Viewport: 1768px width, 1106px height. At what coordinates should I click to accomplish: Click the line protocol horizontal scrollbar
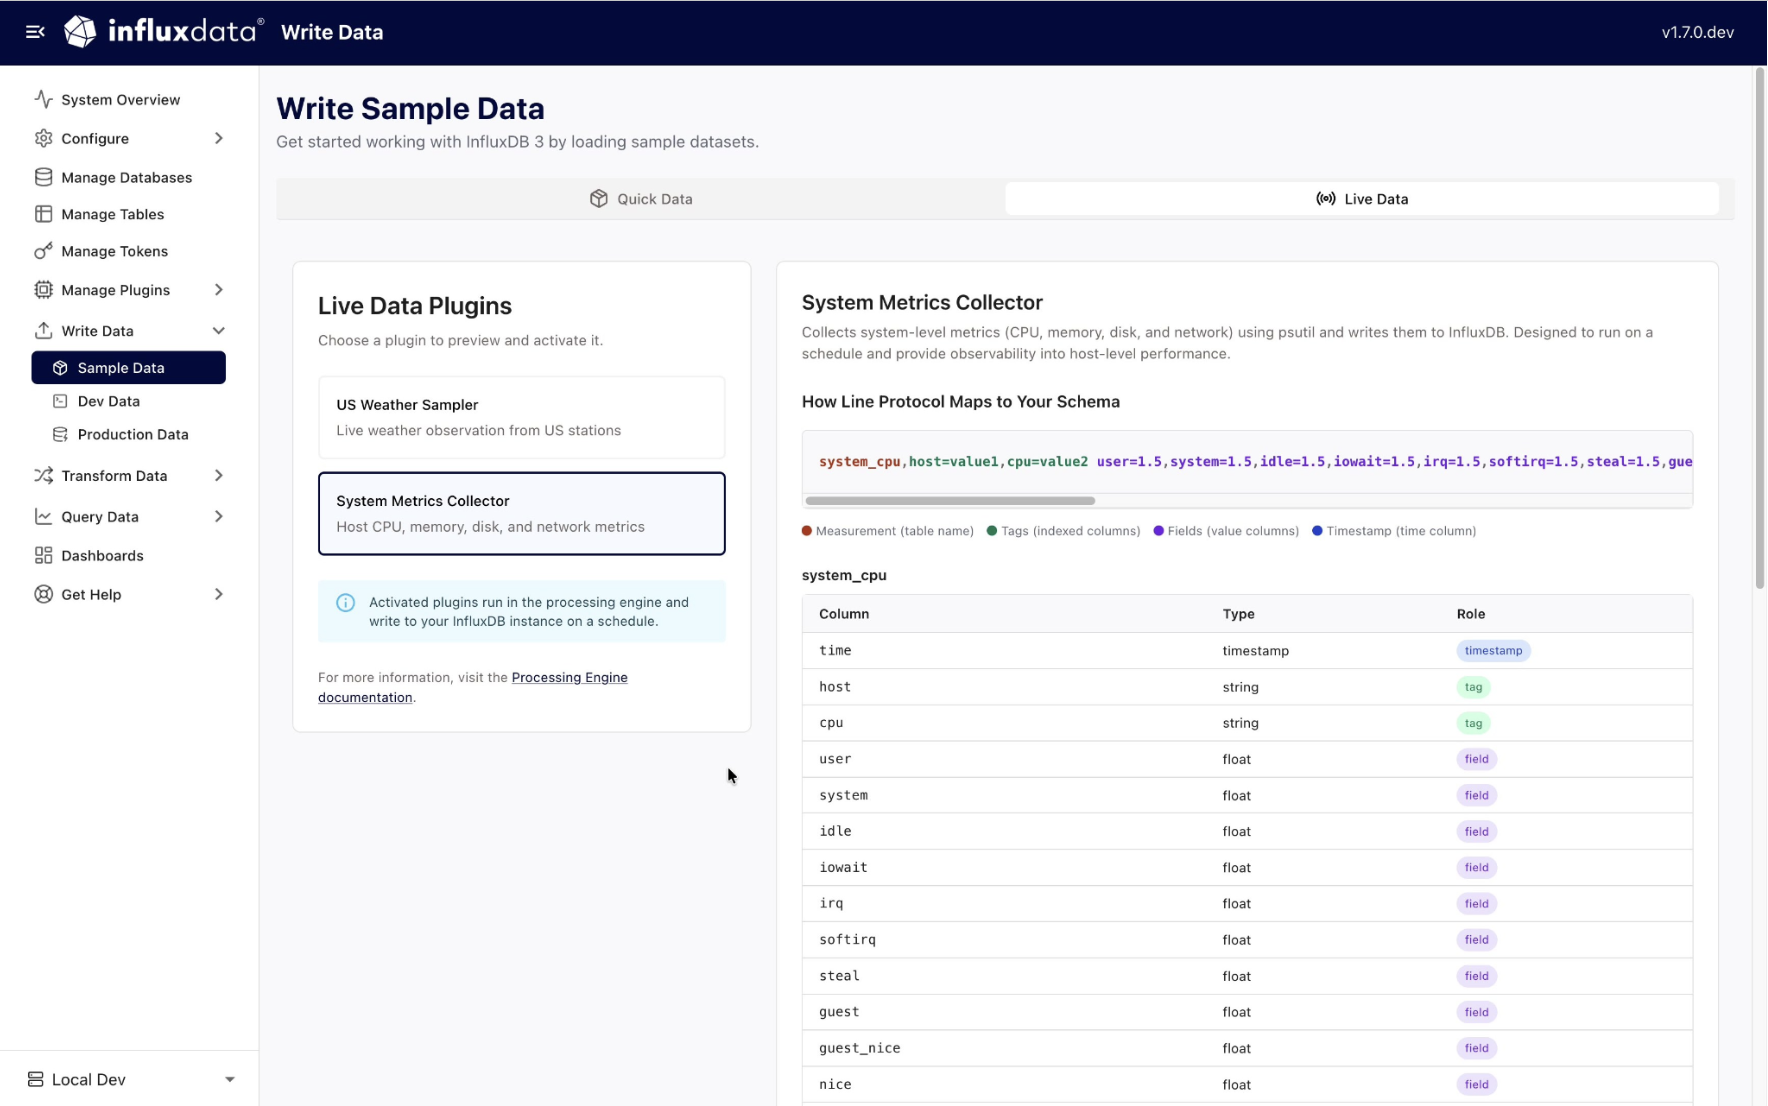[949, 500]
